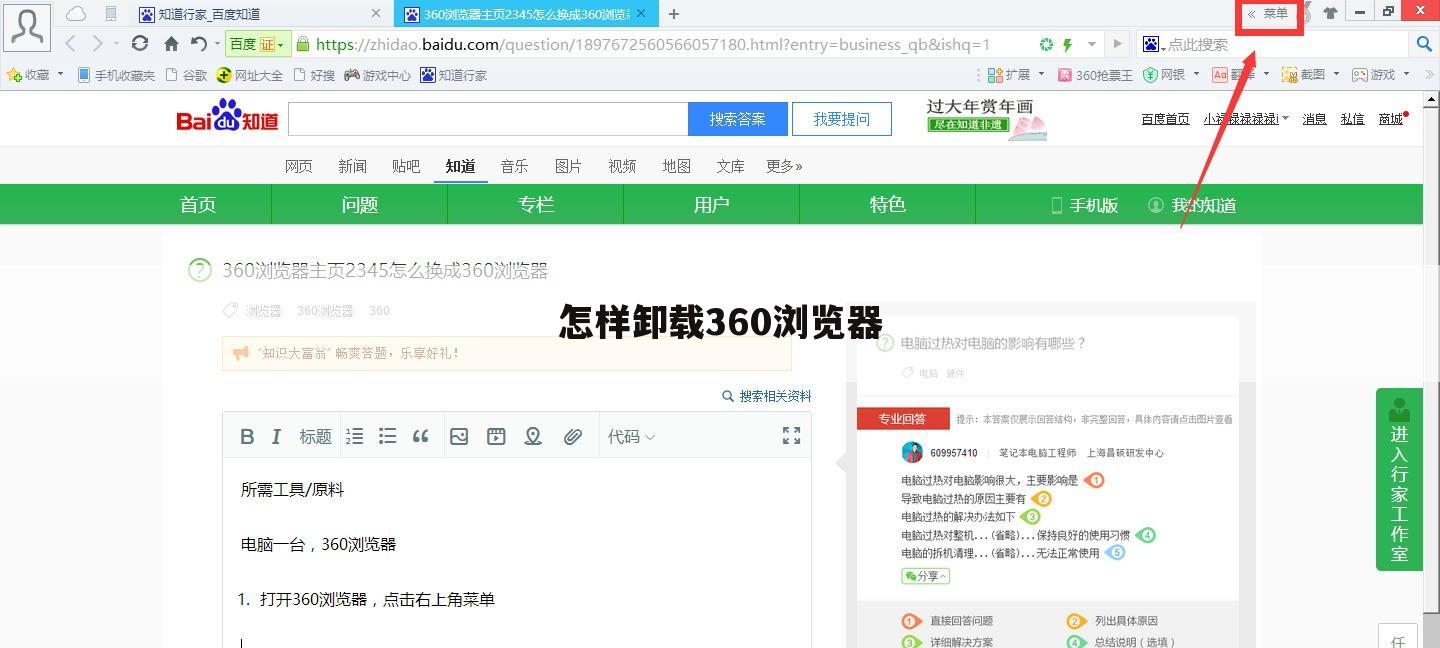Open the 代码 code dropdown
This screenshot has width=1440, height=648.
click(631, 436)
